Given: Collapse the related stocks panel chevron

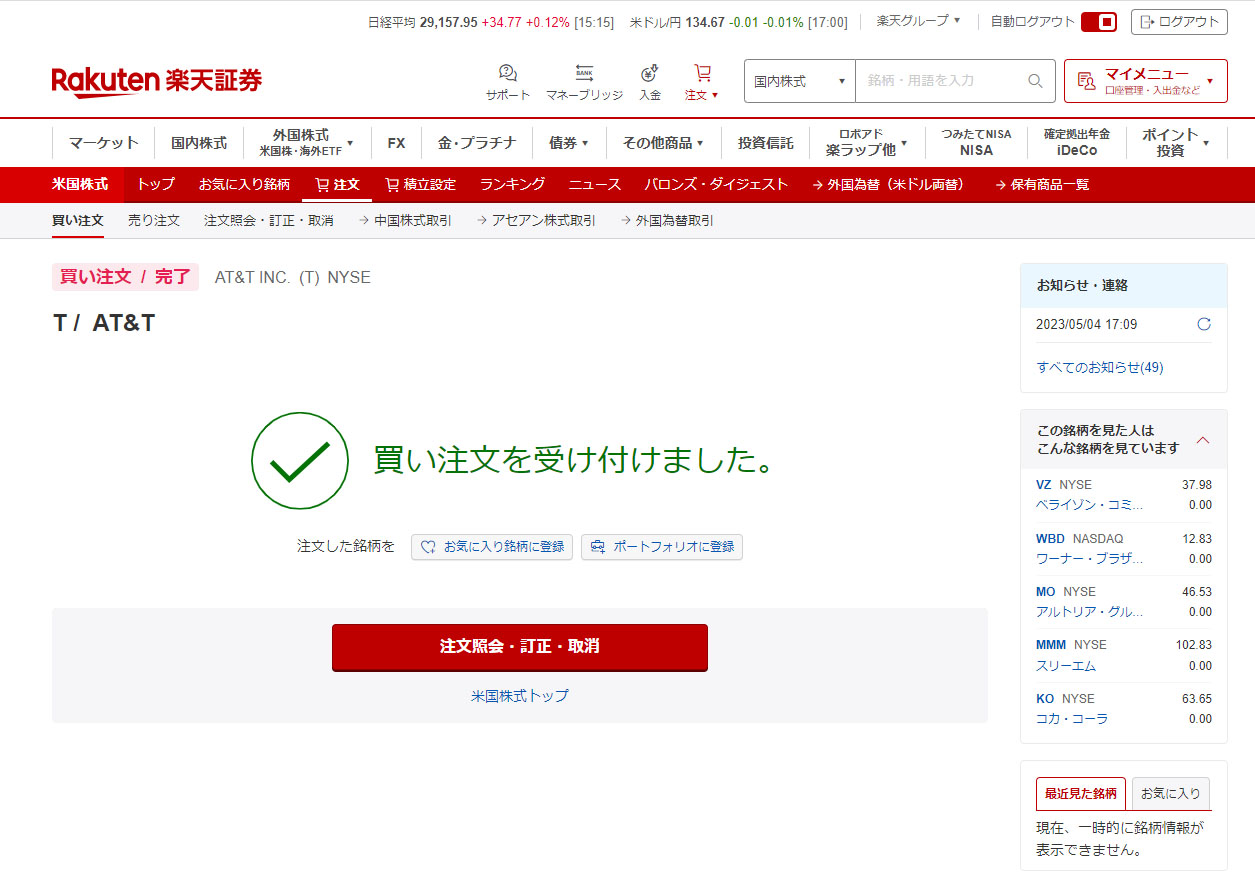Looking at the screenshot, I should click(x=1203, y=440).
